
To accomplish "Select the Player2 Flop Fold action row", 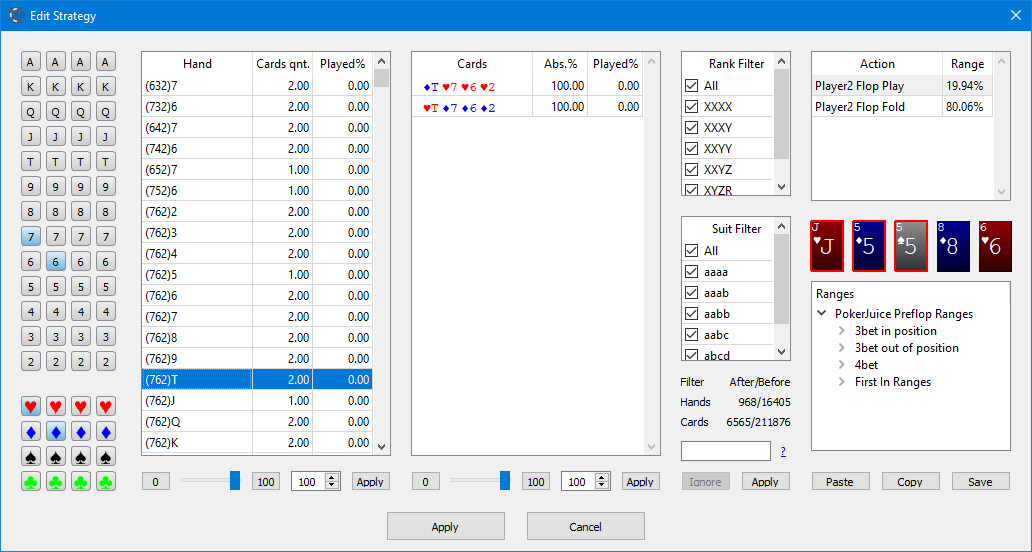I will click(875, 107).
